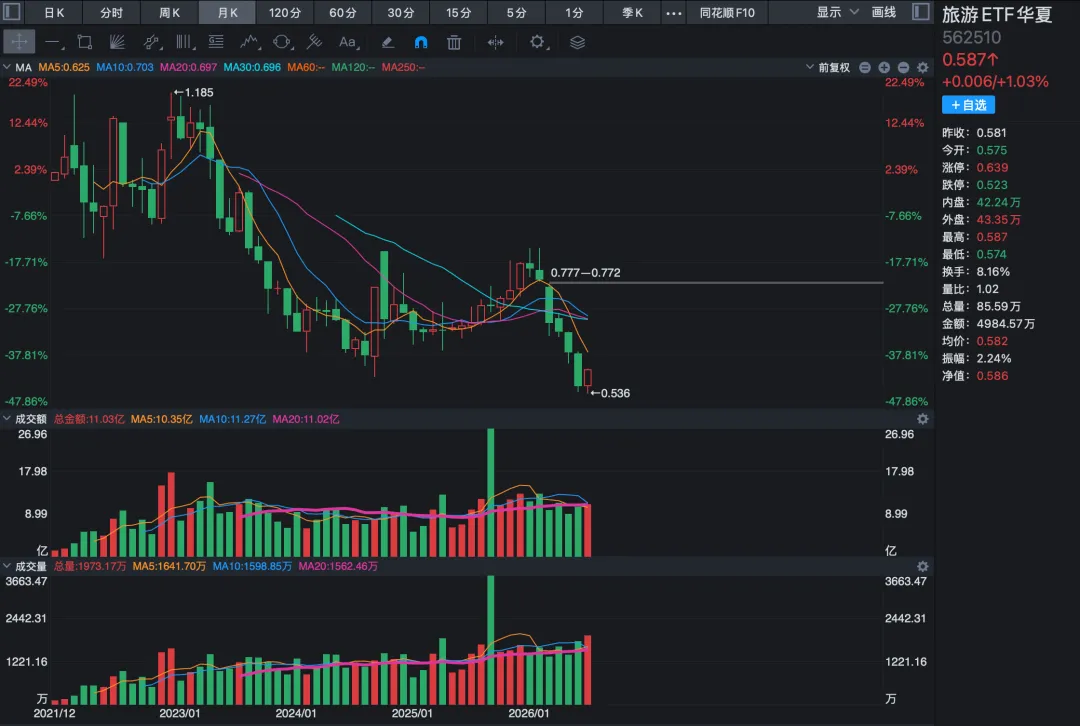Click the minus zoom-out chart icon
This screenshot has width=1080, height=726.
pos(903,68)
